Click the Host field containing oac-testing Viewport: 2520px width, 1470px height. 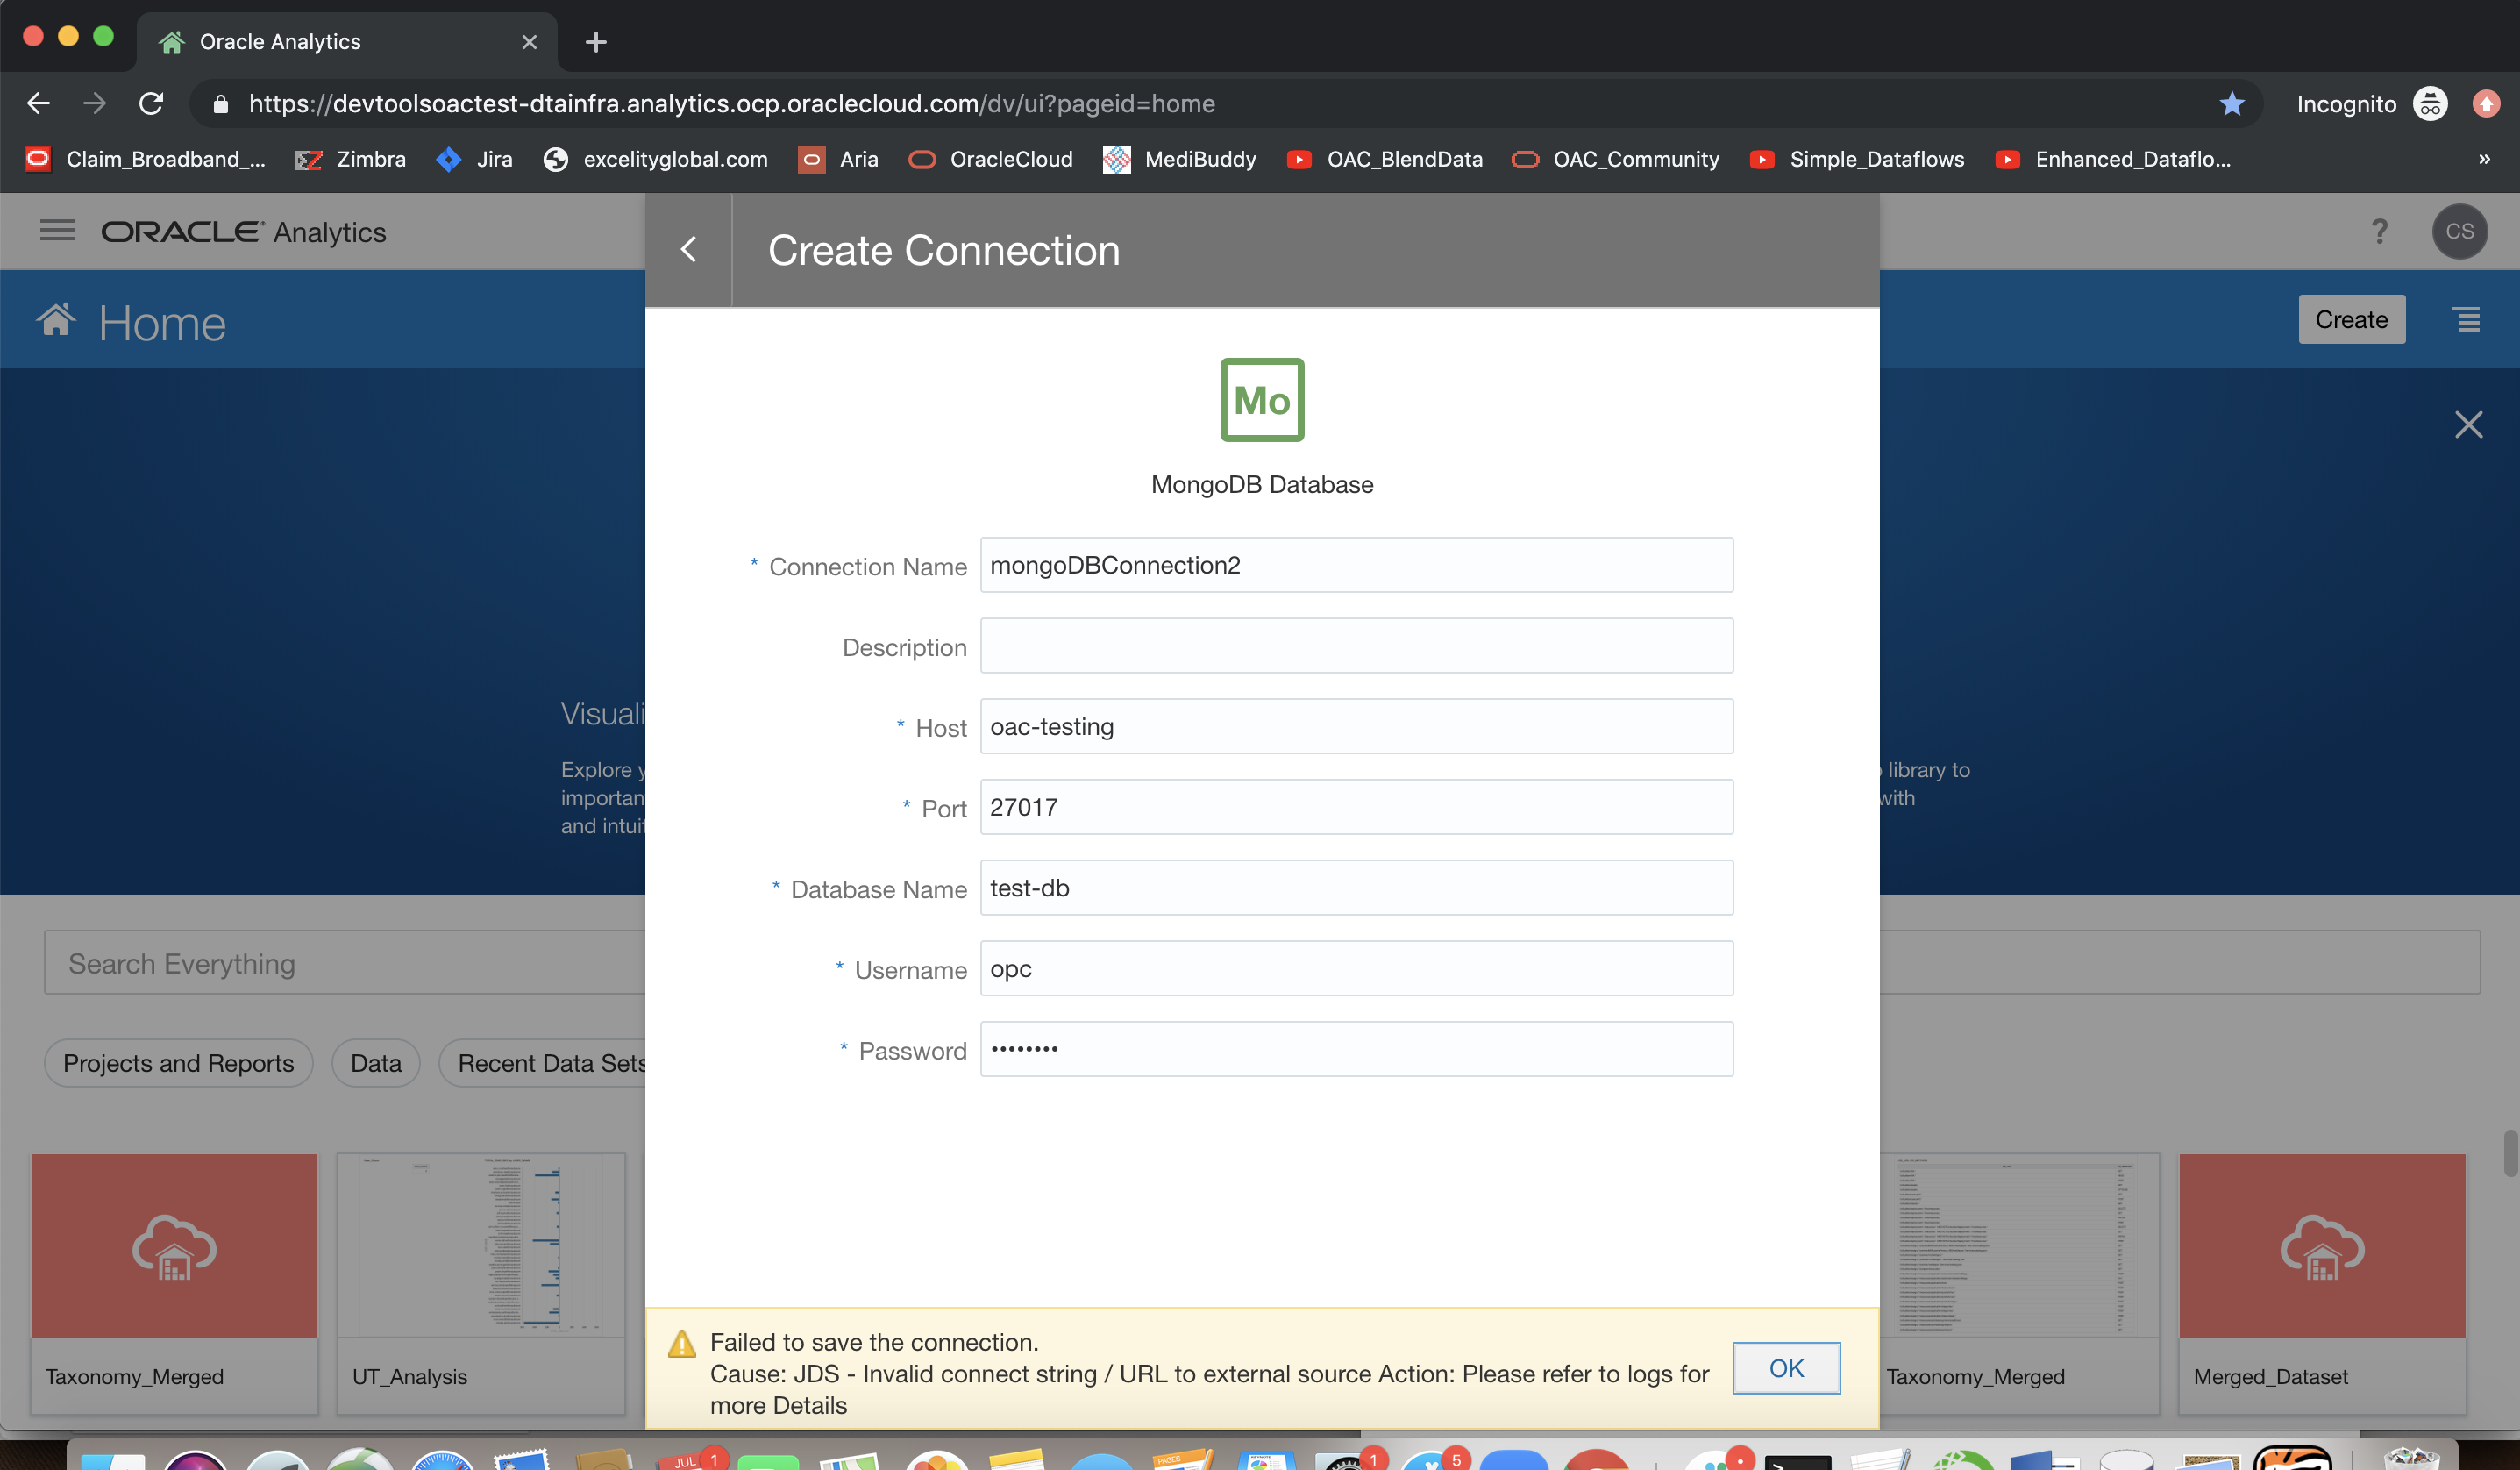[1356, 726]
